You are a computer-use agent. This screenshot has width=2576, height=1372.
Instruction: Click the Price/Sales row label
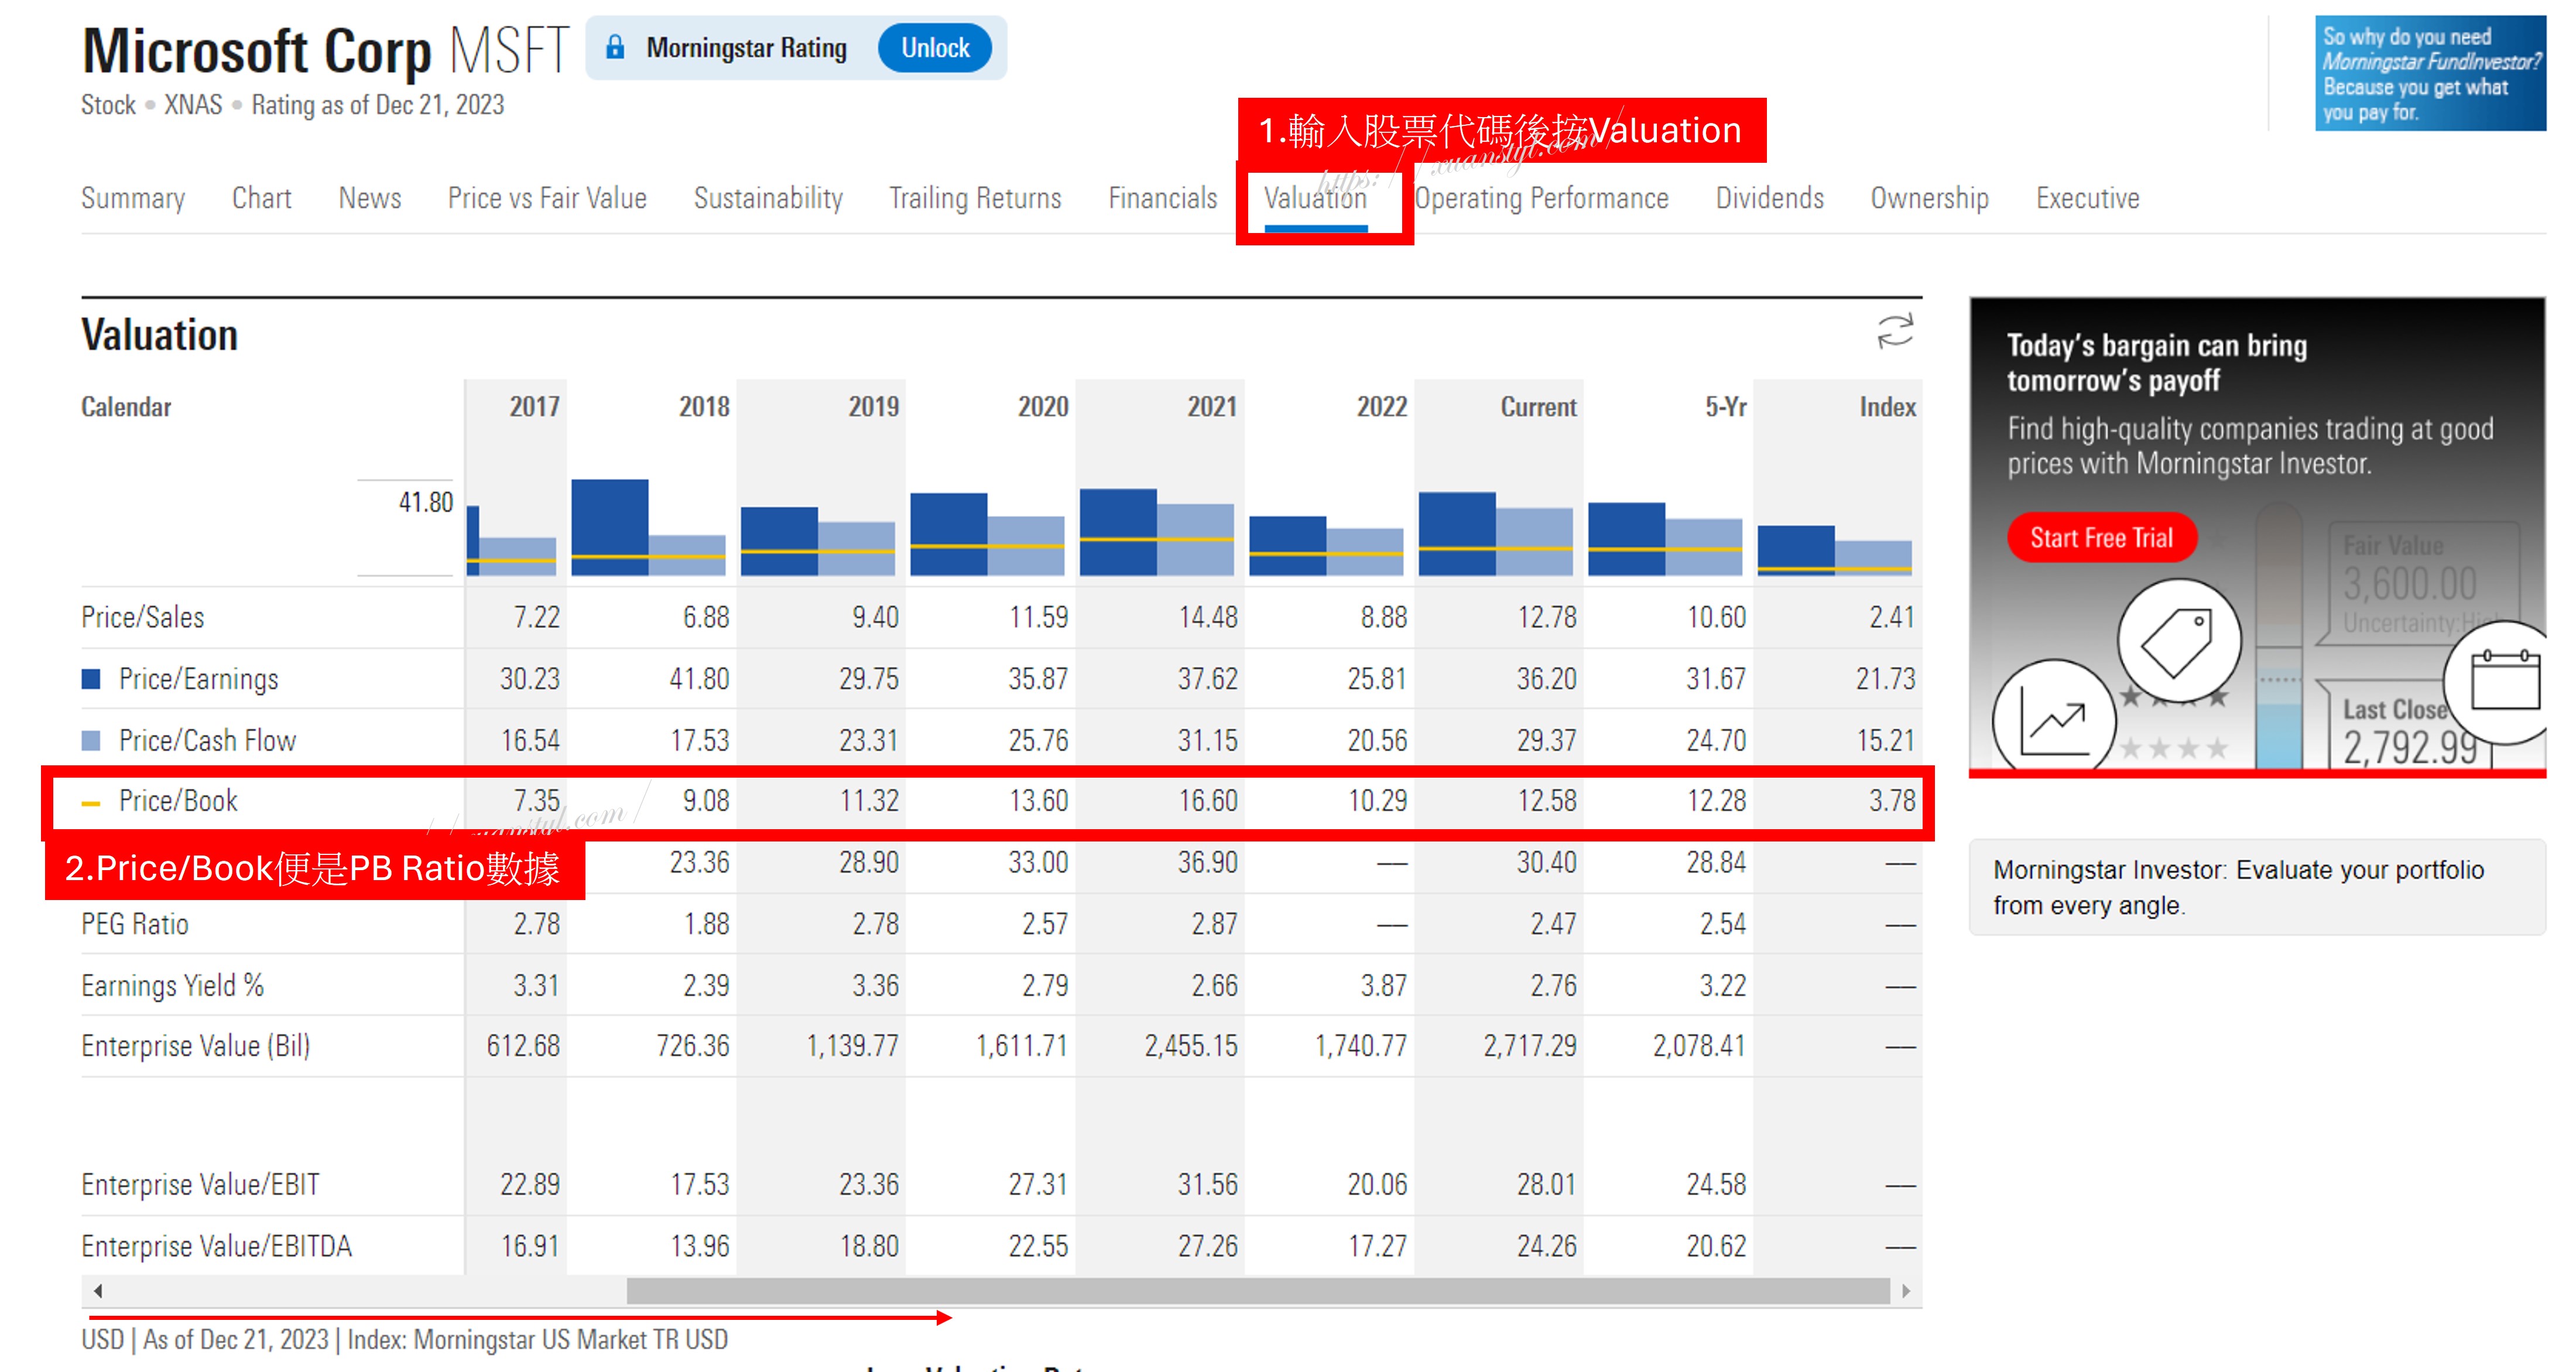[143, 617]
